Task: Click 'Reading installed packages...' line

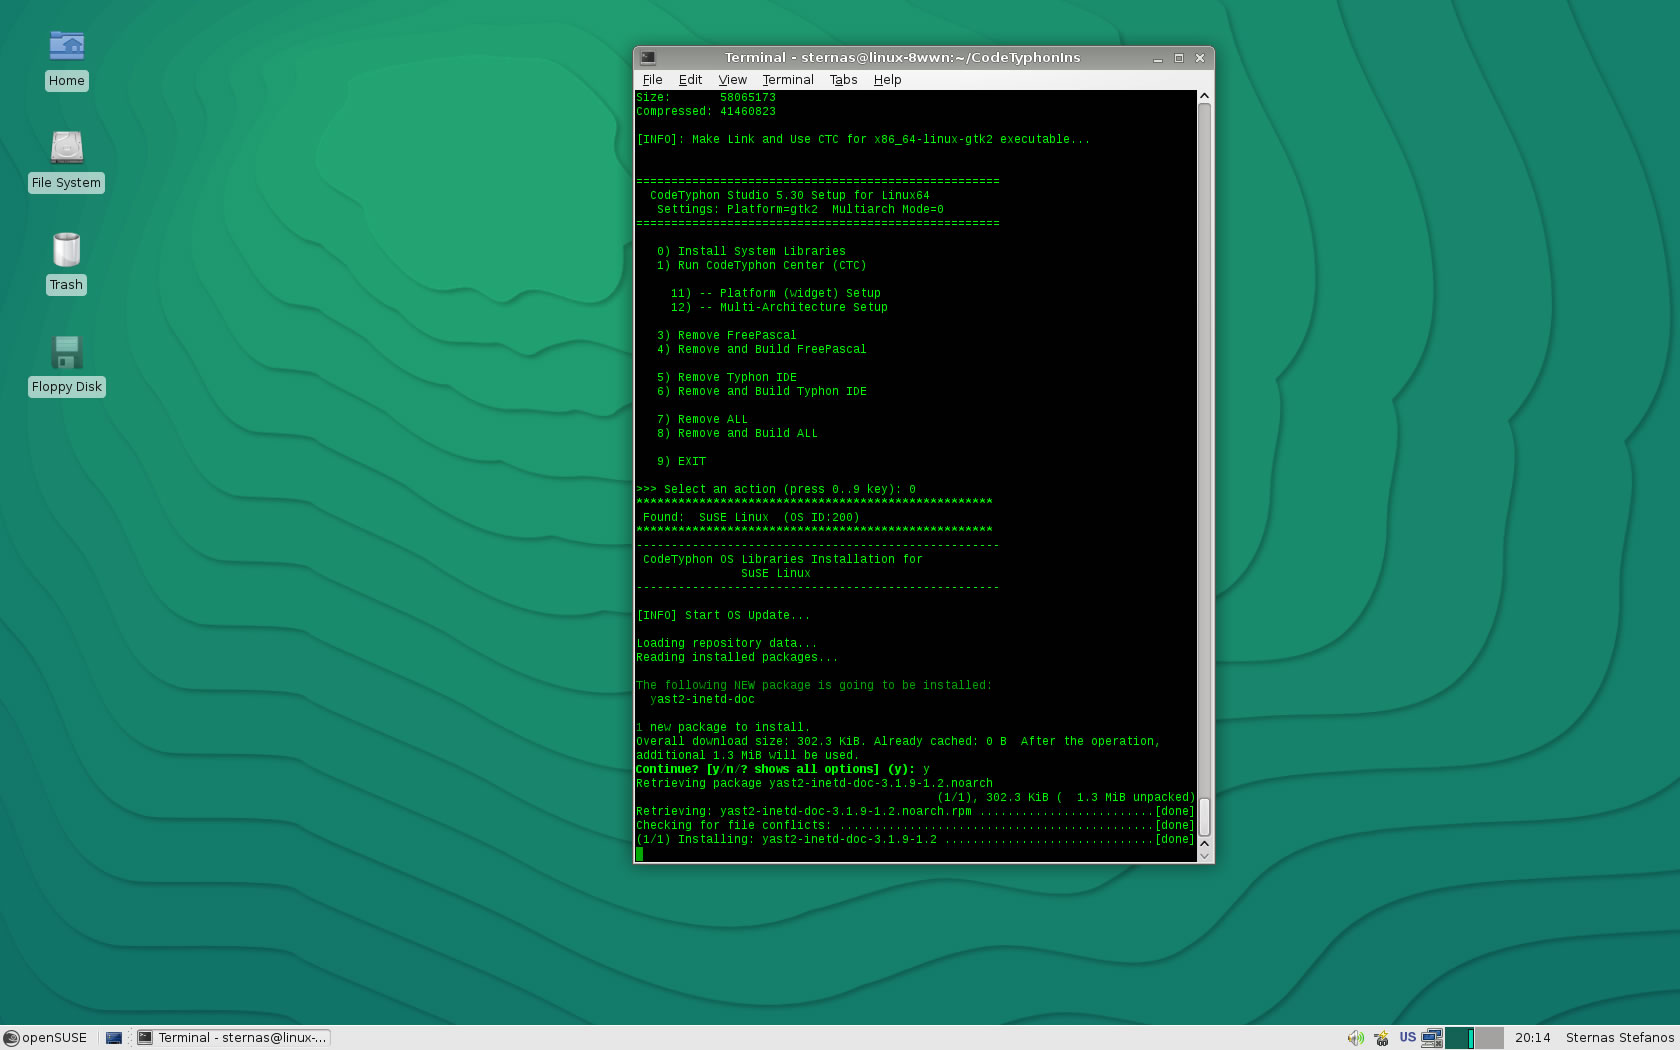Action: tap(737, 658)
